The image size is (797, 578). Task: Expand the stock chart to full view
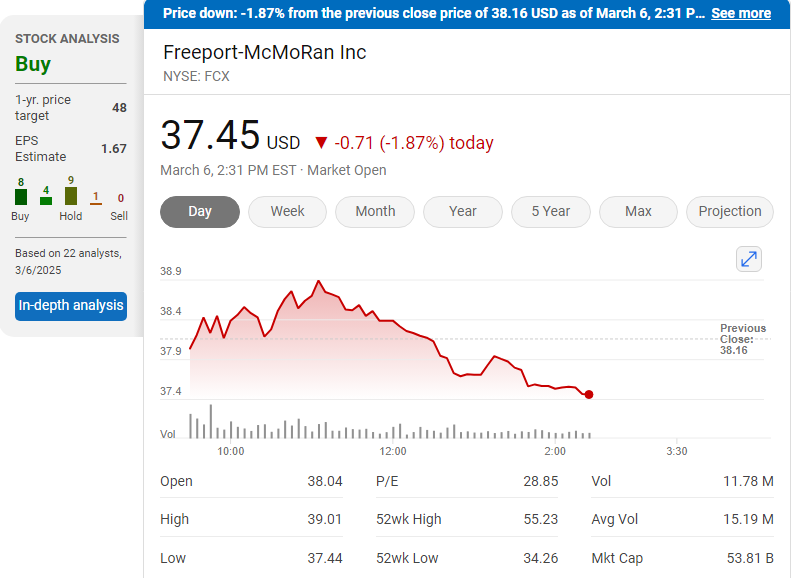click(749, 259)
